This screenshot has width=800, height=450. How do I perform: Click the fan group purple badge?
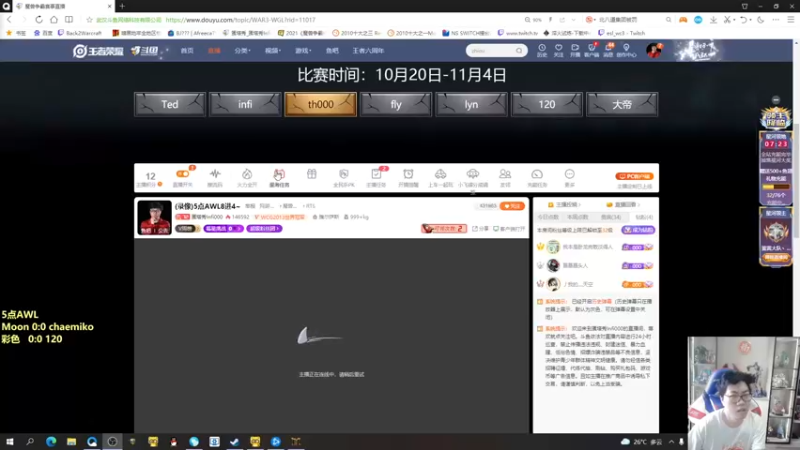pos(264,229)
